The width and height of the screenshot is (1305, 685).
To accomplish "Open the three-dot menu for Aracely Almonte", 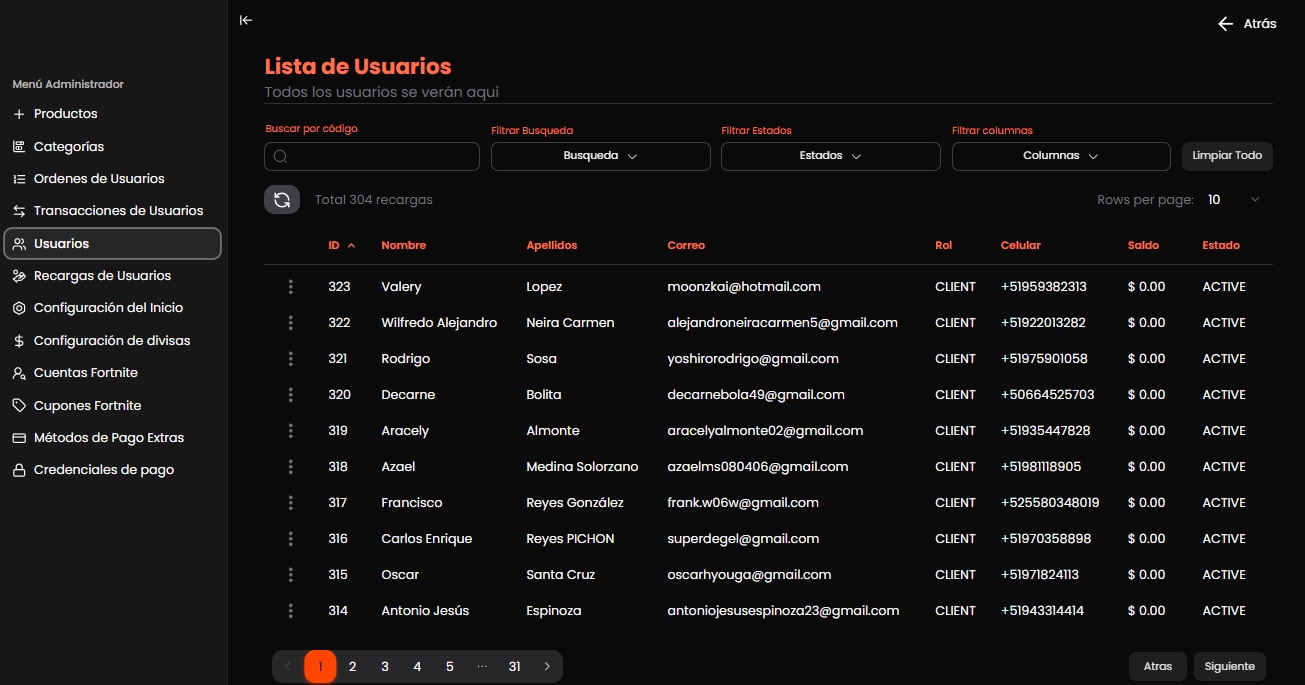I will [291, 431].
